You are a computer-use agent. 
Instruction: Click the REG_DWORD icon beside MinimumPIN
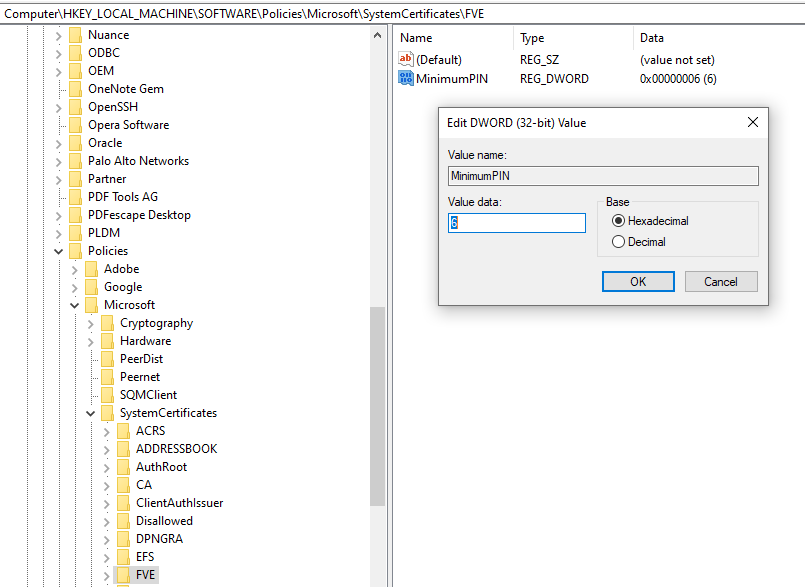tap(407, 78)
